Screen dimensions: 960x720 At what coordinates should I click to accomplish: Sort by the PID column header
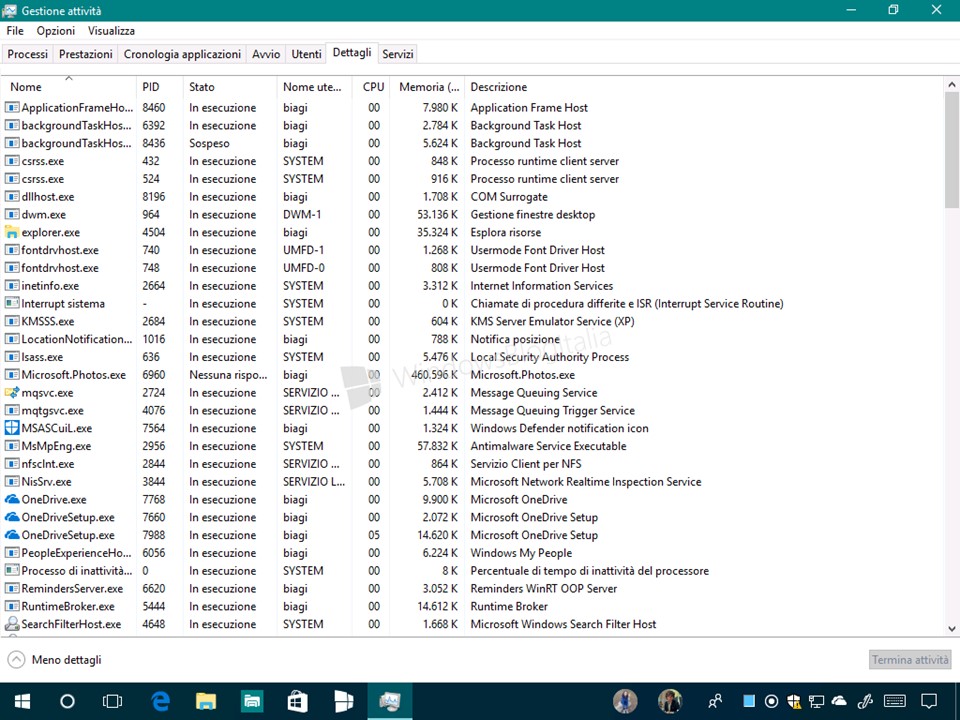[160, 87]
